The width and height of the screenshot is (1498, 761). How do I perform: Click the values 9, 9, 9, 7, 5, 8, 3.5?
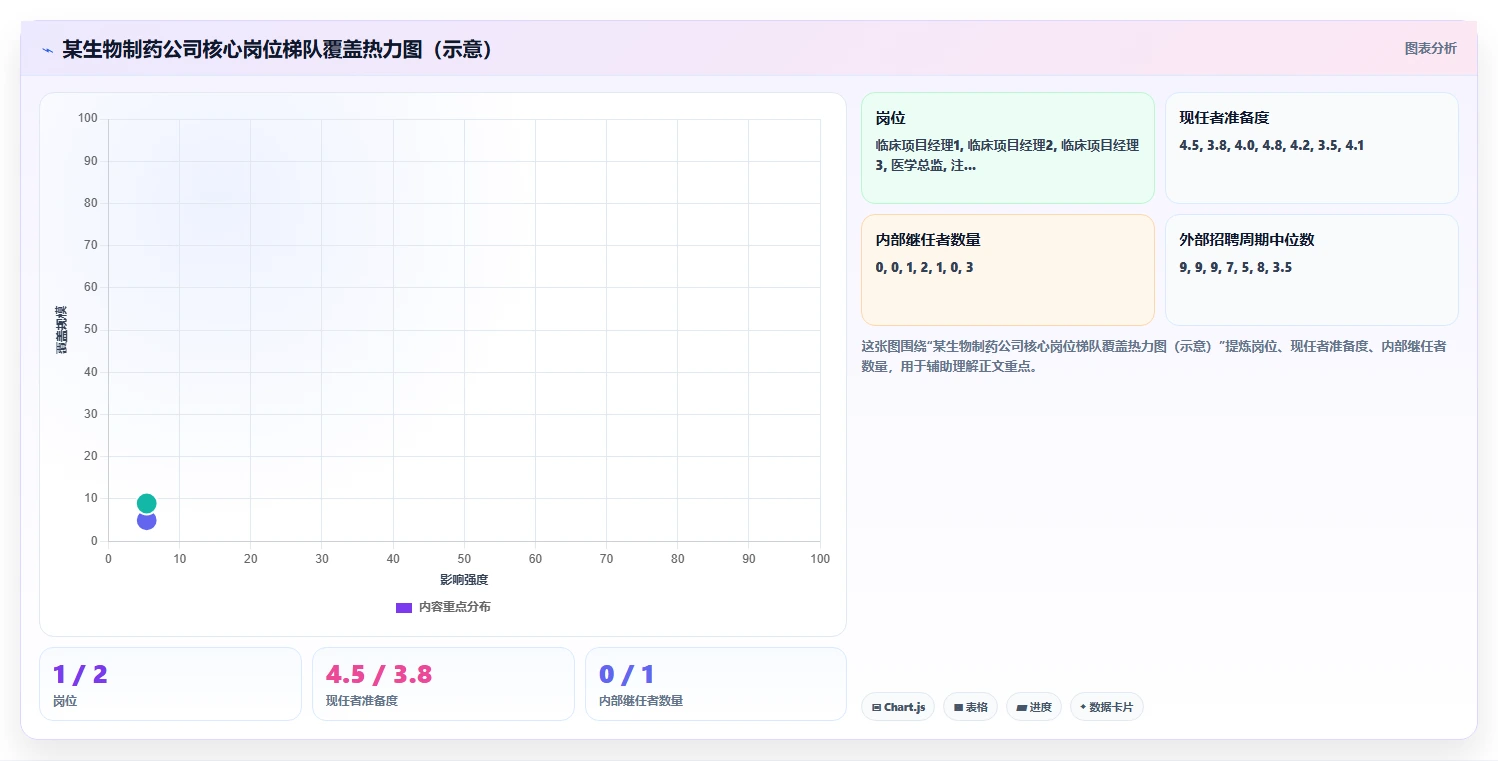pyautogui.click(x=1235, y=267)
